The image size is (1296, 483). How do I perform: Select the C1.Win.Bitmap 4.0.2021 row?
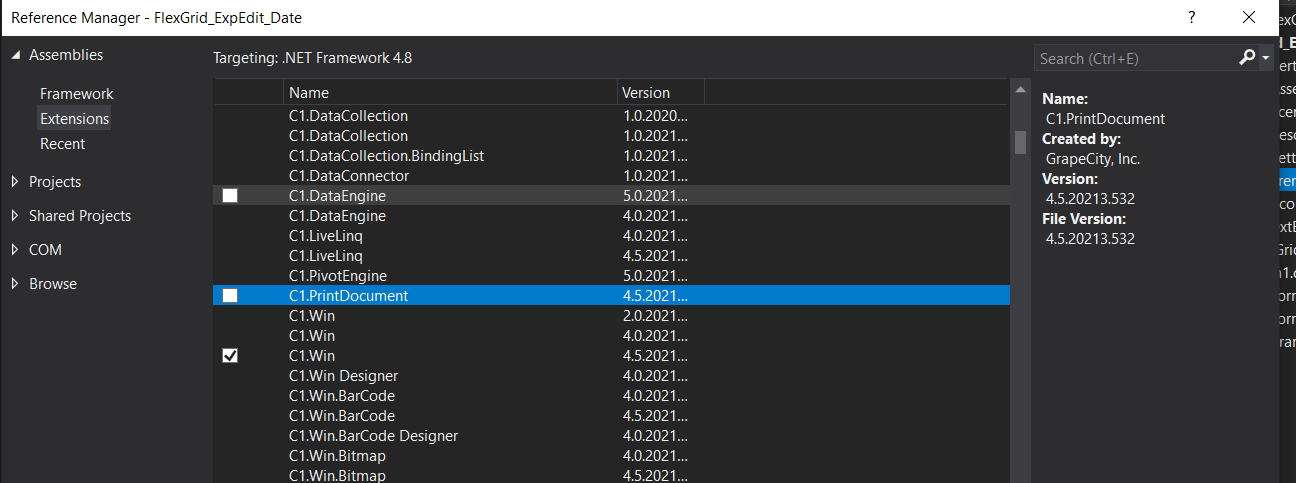pos(610,456)
